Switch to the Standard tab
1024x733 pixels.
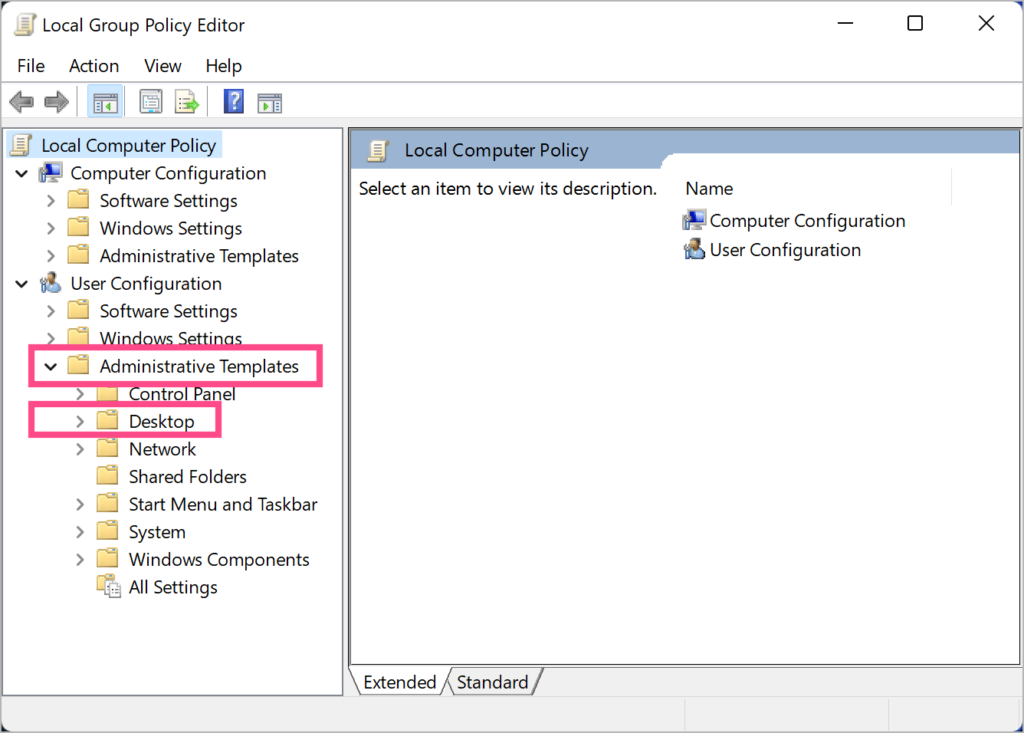coord(492,681)
